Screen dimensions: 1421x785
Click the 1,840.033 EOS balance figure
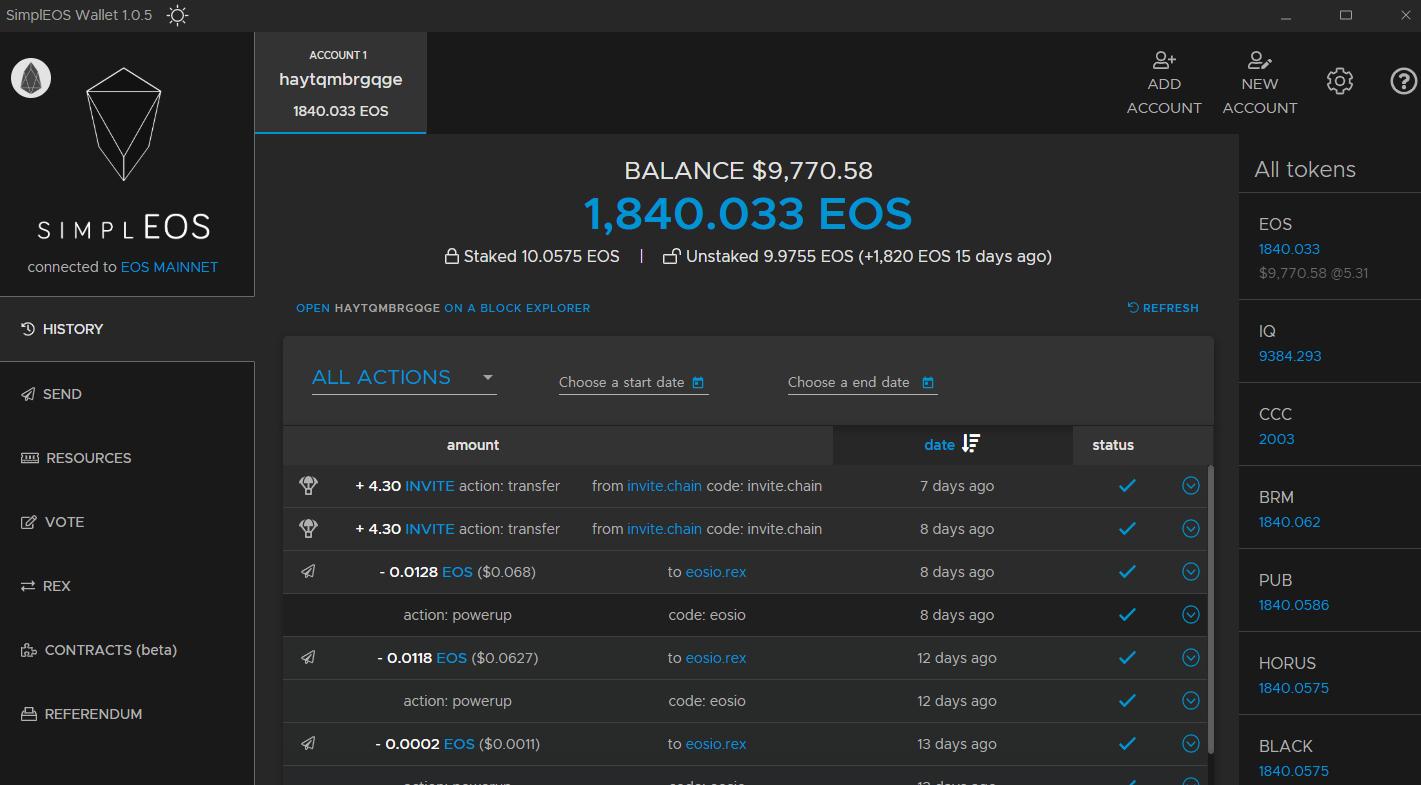click(748, 214)
